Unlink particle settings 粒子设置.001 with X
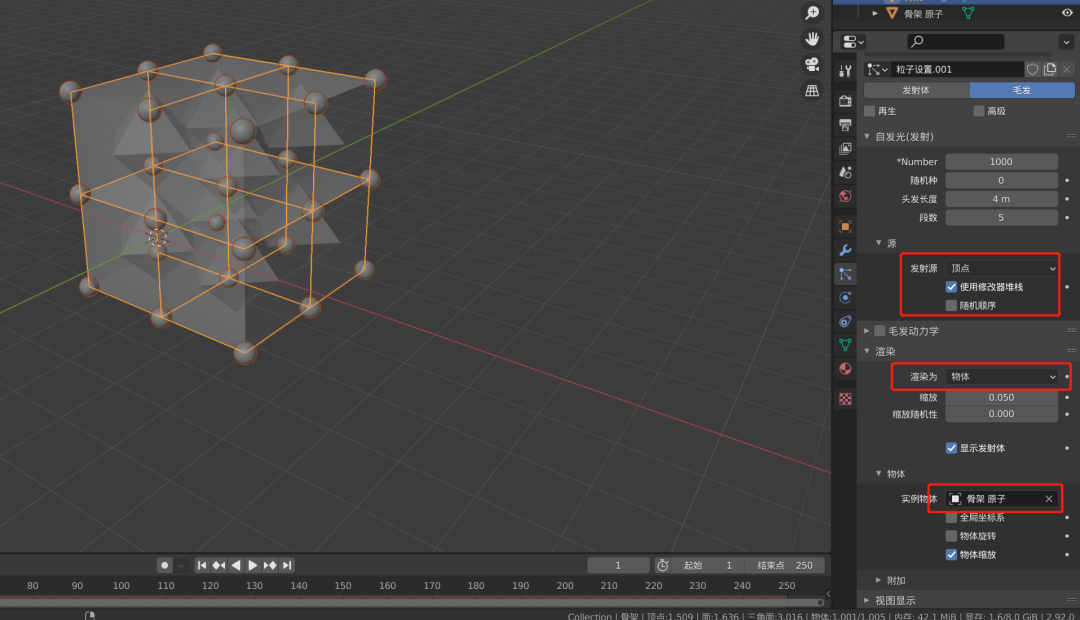Image resolution: width=1080 pixels, height=620 pixels. coord(1067,70)
